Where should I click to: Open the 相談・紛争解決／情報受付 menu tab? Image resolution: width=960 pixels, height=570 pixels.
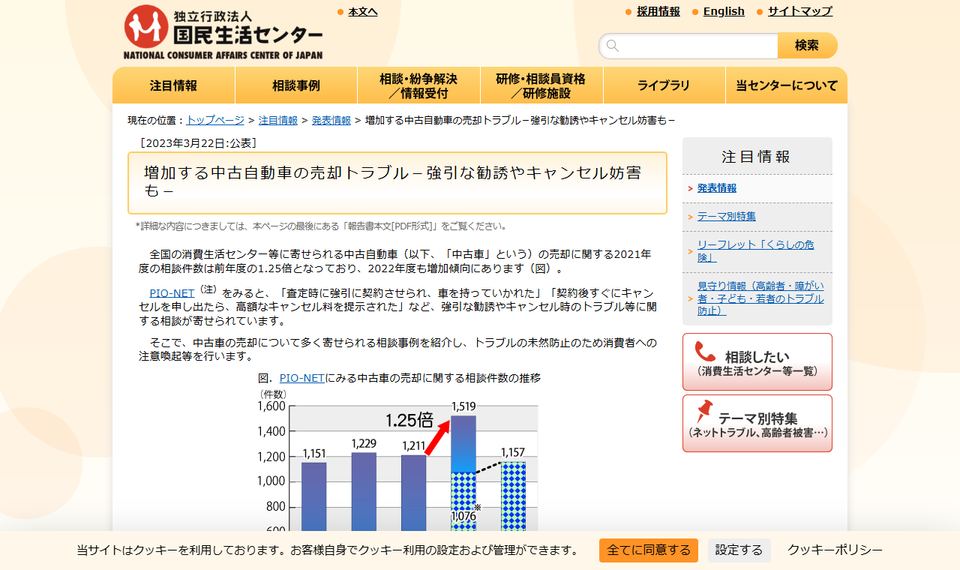click(x=419, y=86)
